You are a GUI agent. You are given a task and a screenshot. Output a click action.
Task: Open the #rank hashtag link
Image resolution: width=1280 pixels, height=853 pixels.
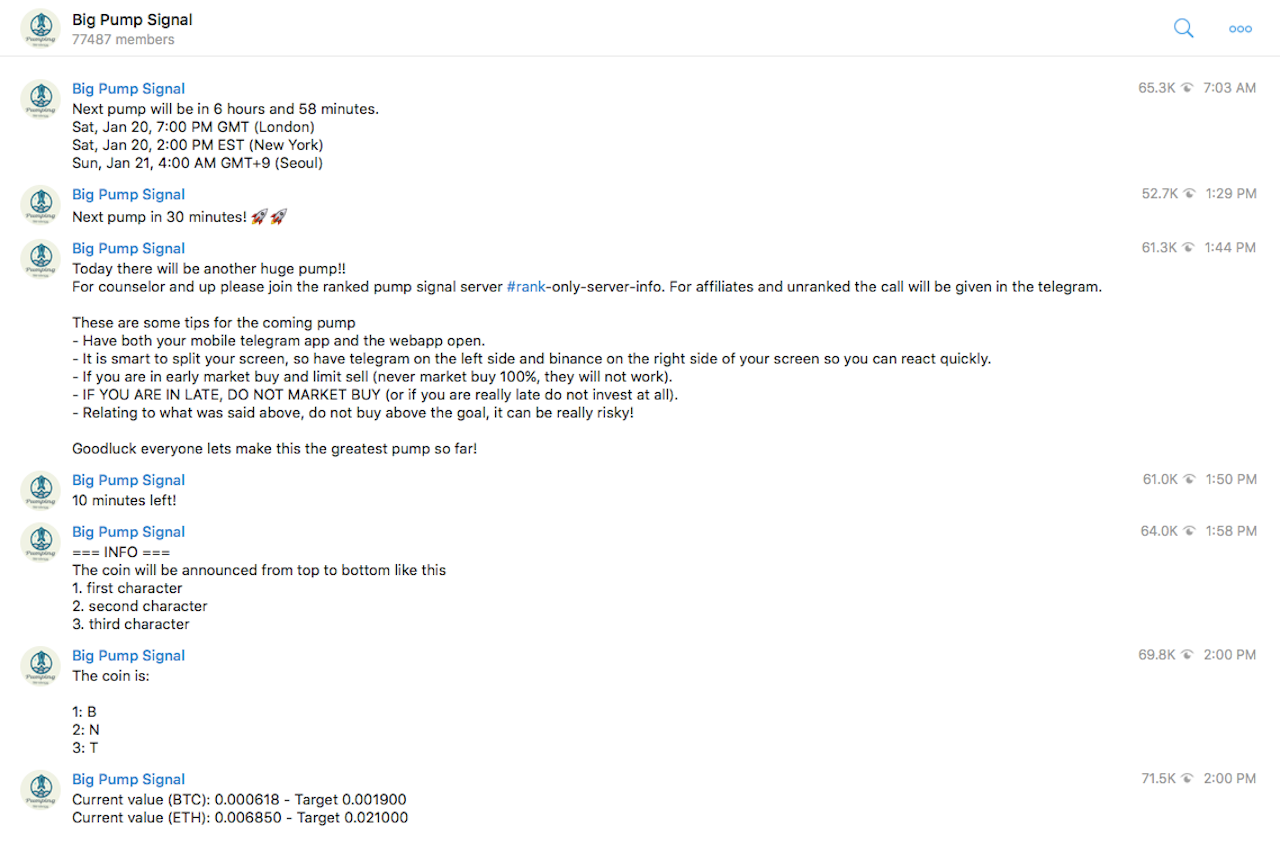click(x=525, y=287)
